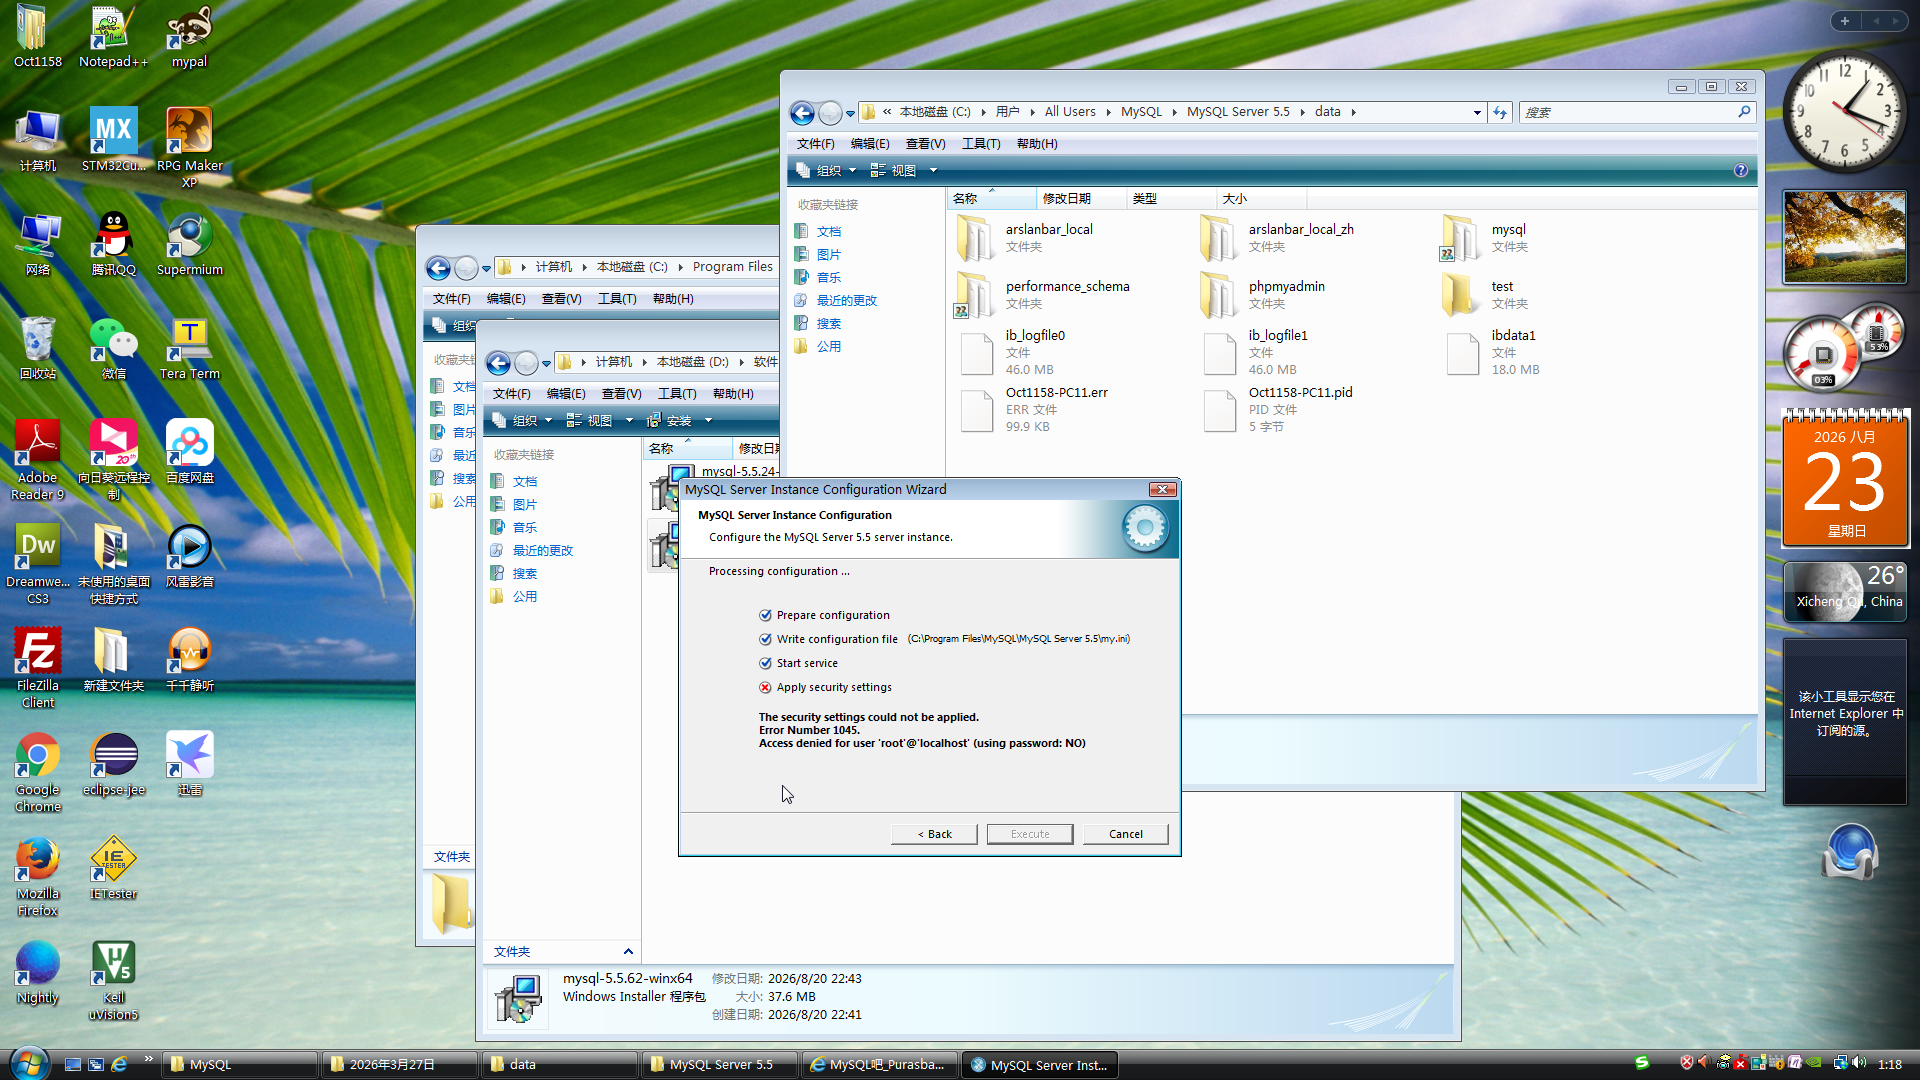Expand the data window address bar history
This screenshot has height=1080, width=1920.
point(1477,113)
